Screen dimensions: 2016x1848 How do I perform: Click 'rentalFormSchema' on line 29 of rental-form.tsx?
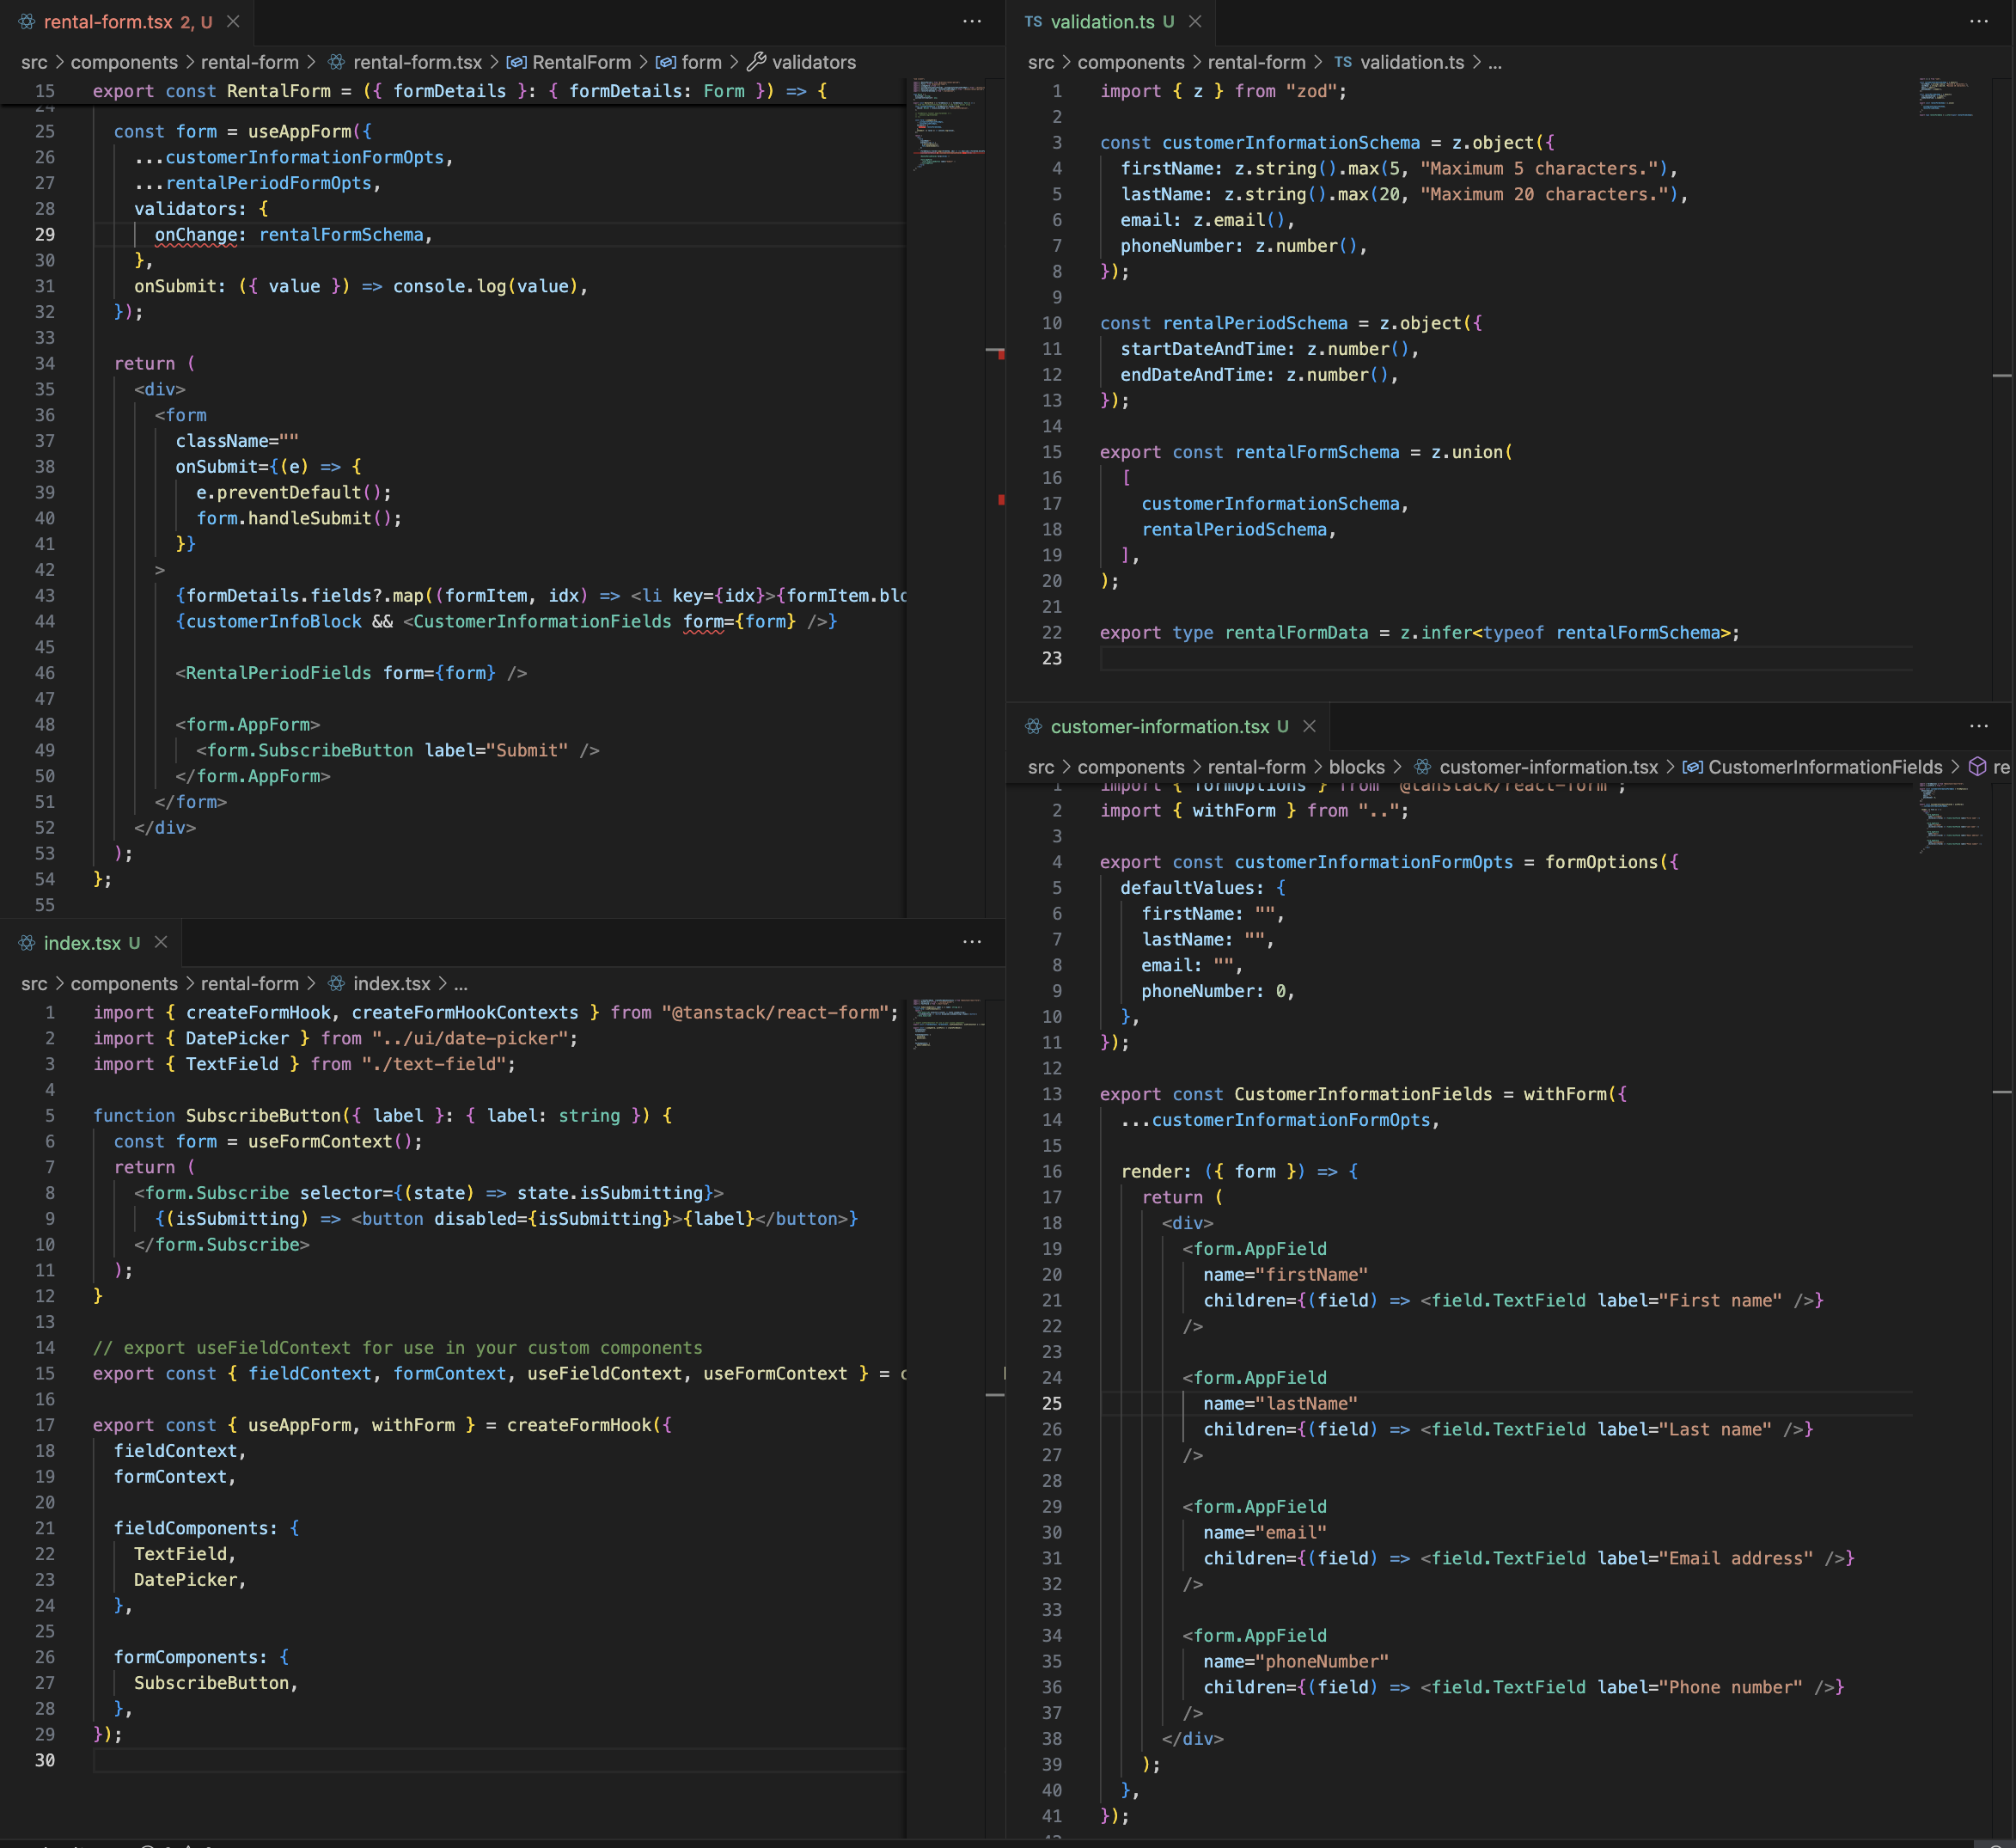[x=341, y=235]
